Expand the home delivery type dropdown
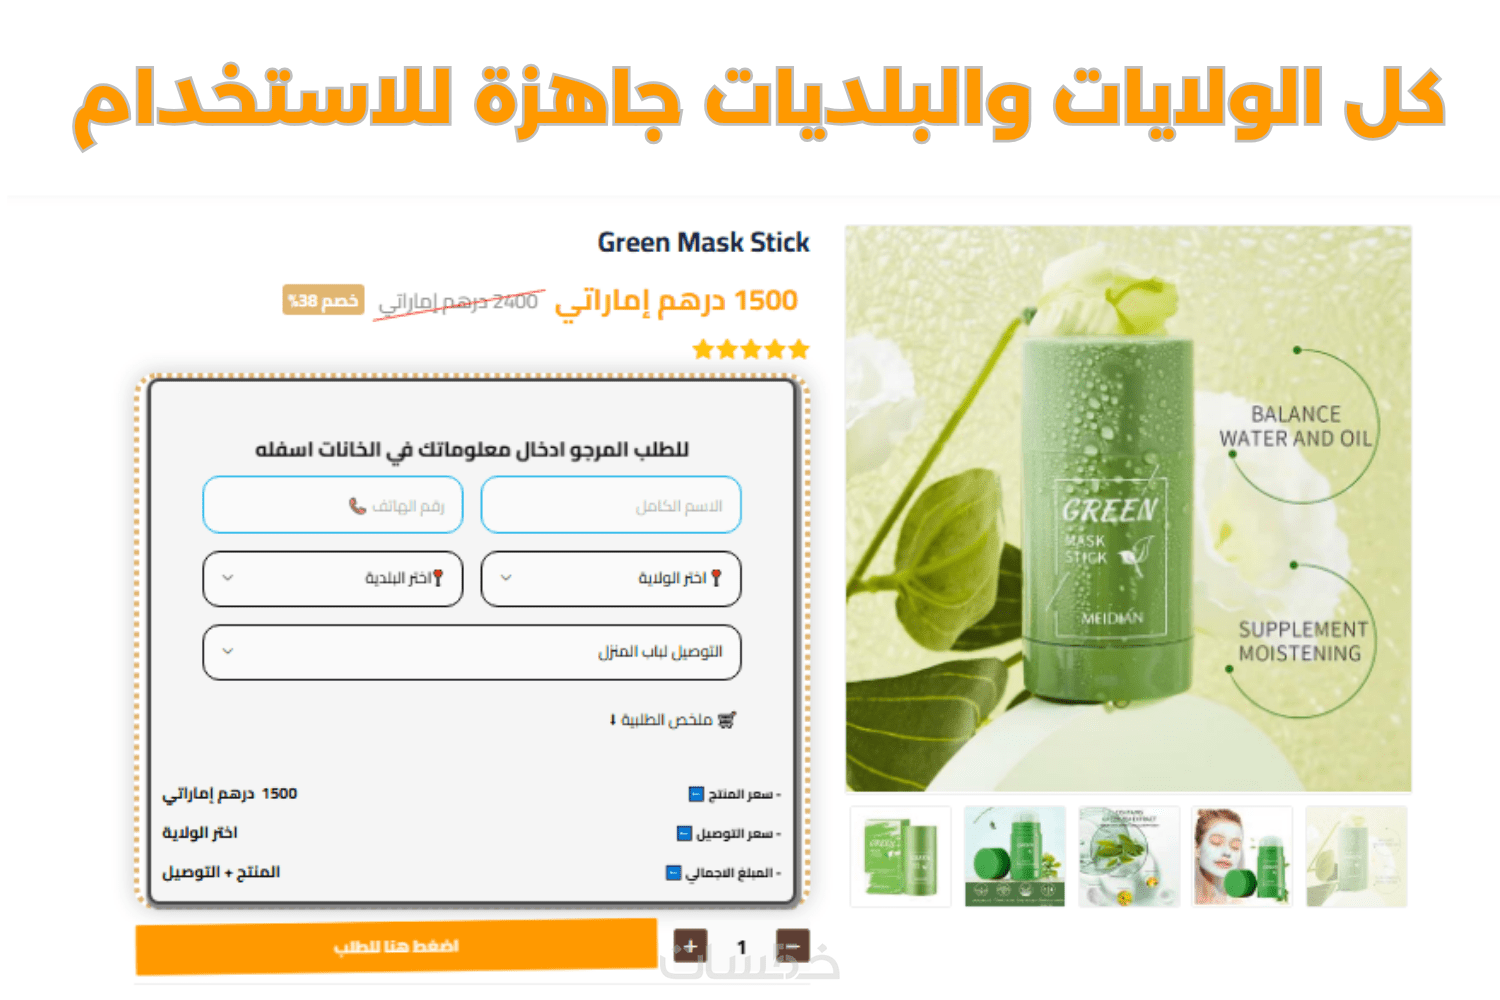Image resolution: width=1500 pixels, height=1000 pixels. pyautogui.click(x=472, y=652)
